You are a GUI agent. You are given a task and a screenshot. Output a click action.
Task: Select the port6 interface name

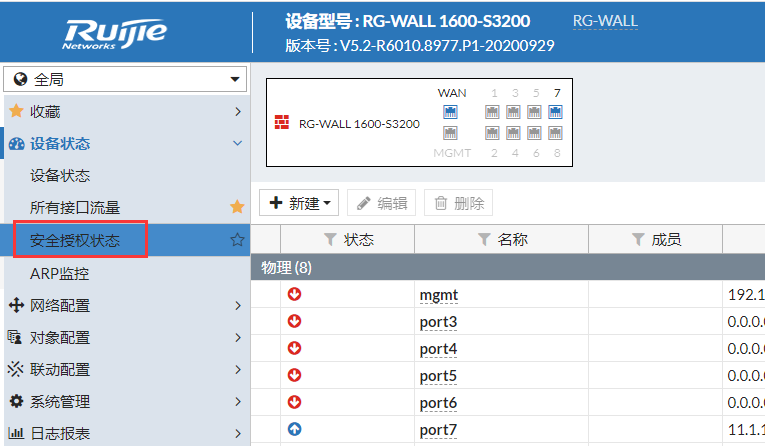(438, 403)
